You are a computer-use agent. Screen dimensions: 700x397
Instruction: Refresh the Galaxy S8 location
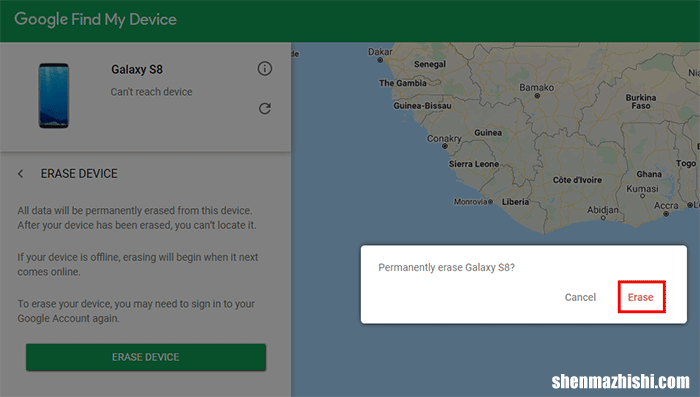coord(265,109)
